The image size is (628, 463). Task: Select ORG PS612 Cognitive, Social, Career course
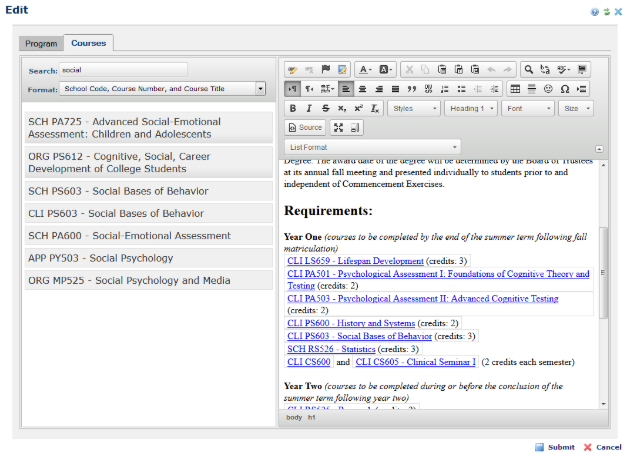click(149, 162)
